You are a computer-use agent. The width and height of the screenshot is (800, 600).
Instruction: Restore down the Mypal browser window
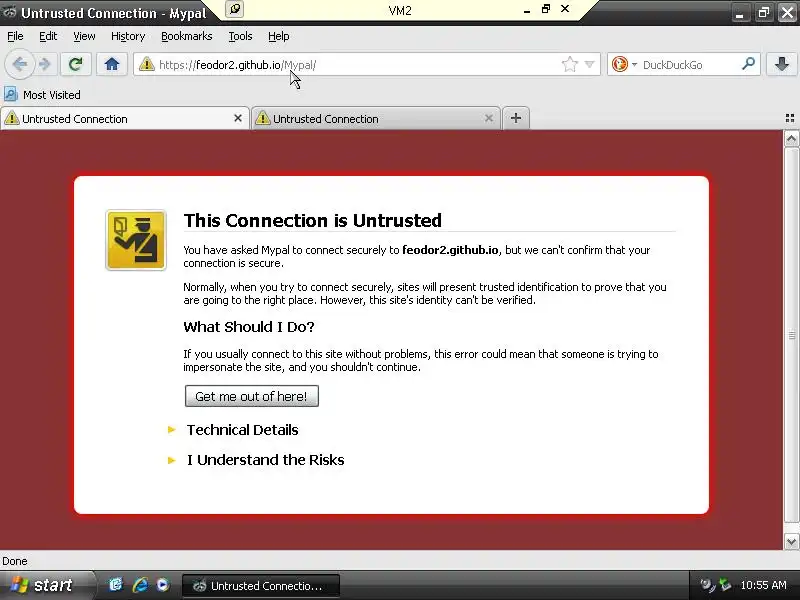(x=763, y=13)
